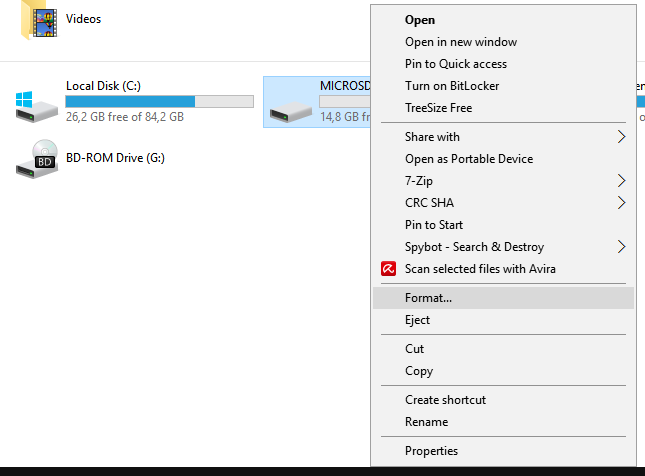Click Local Disk (C:) storage usage bar

(159, 101)
